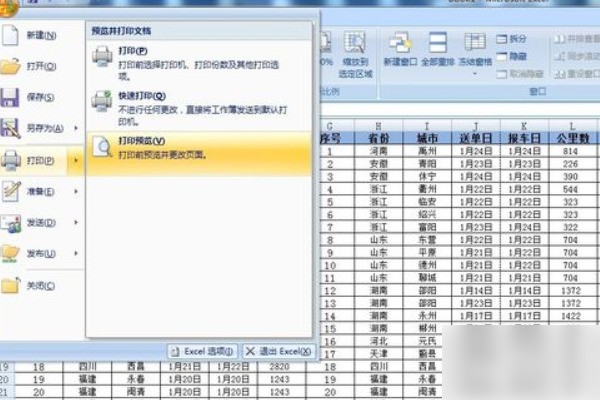Screen dimensions: 600x400
Task: Click the Open (打开) folder icon
Action: [11, 67]
